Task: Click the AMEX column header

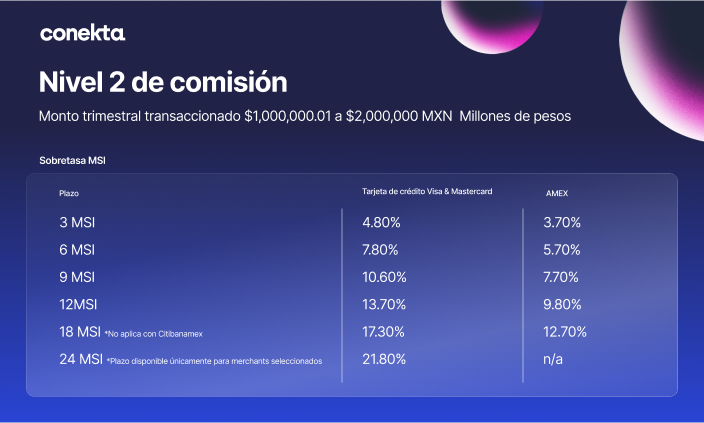Action: (x=557, y=194)
